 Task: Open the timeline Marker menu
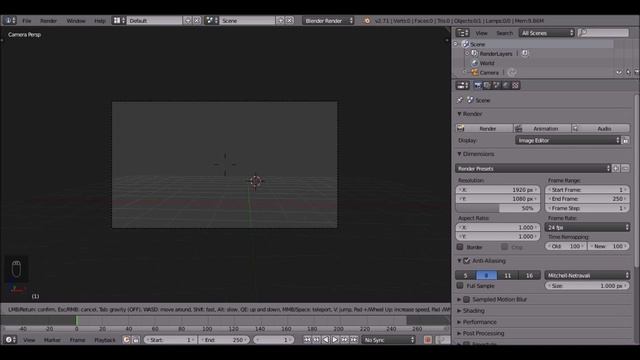52,340
